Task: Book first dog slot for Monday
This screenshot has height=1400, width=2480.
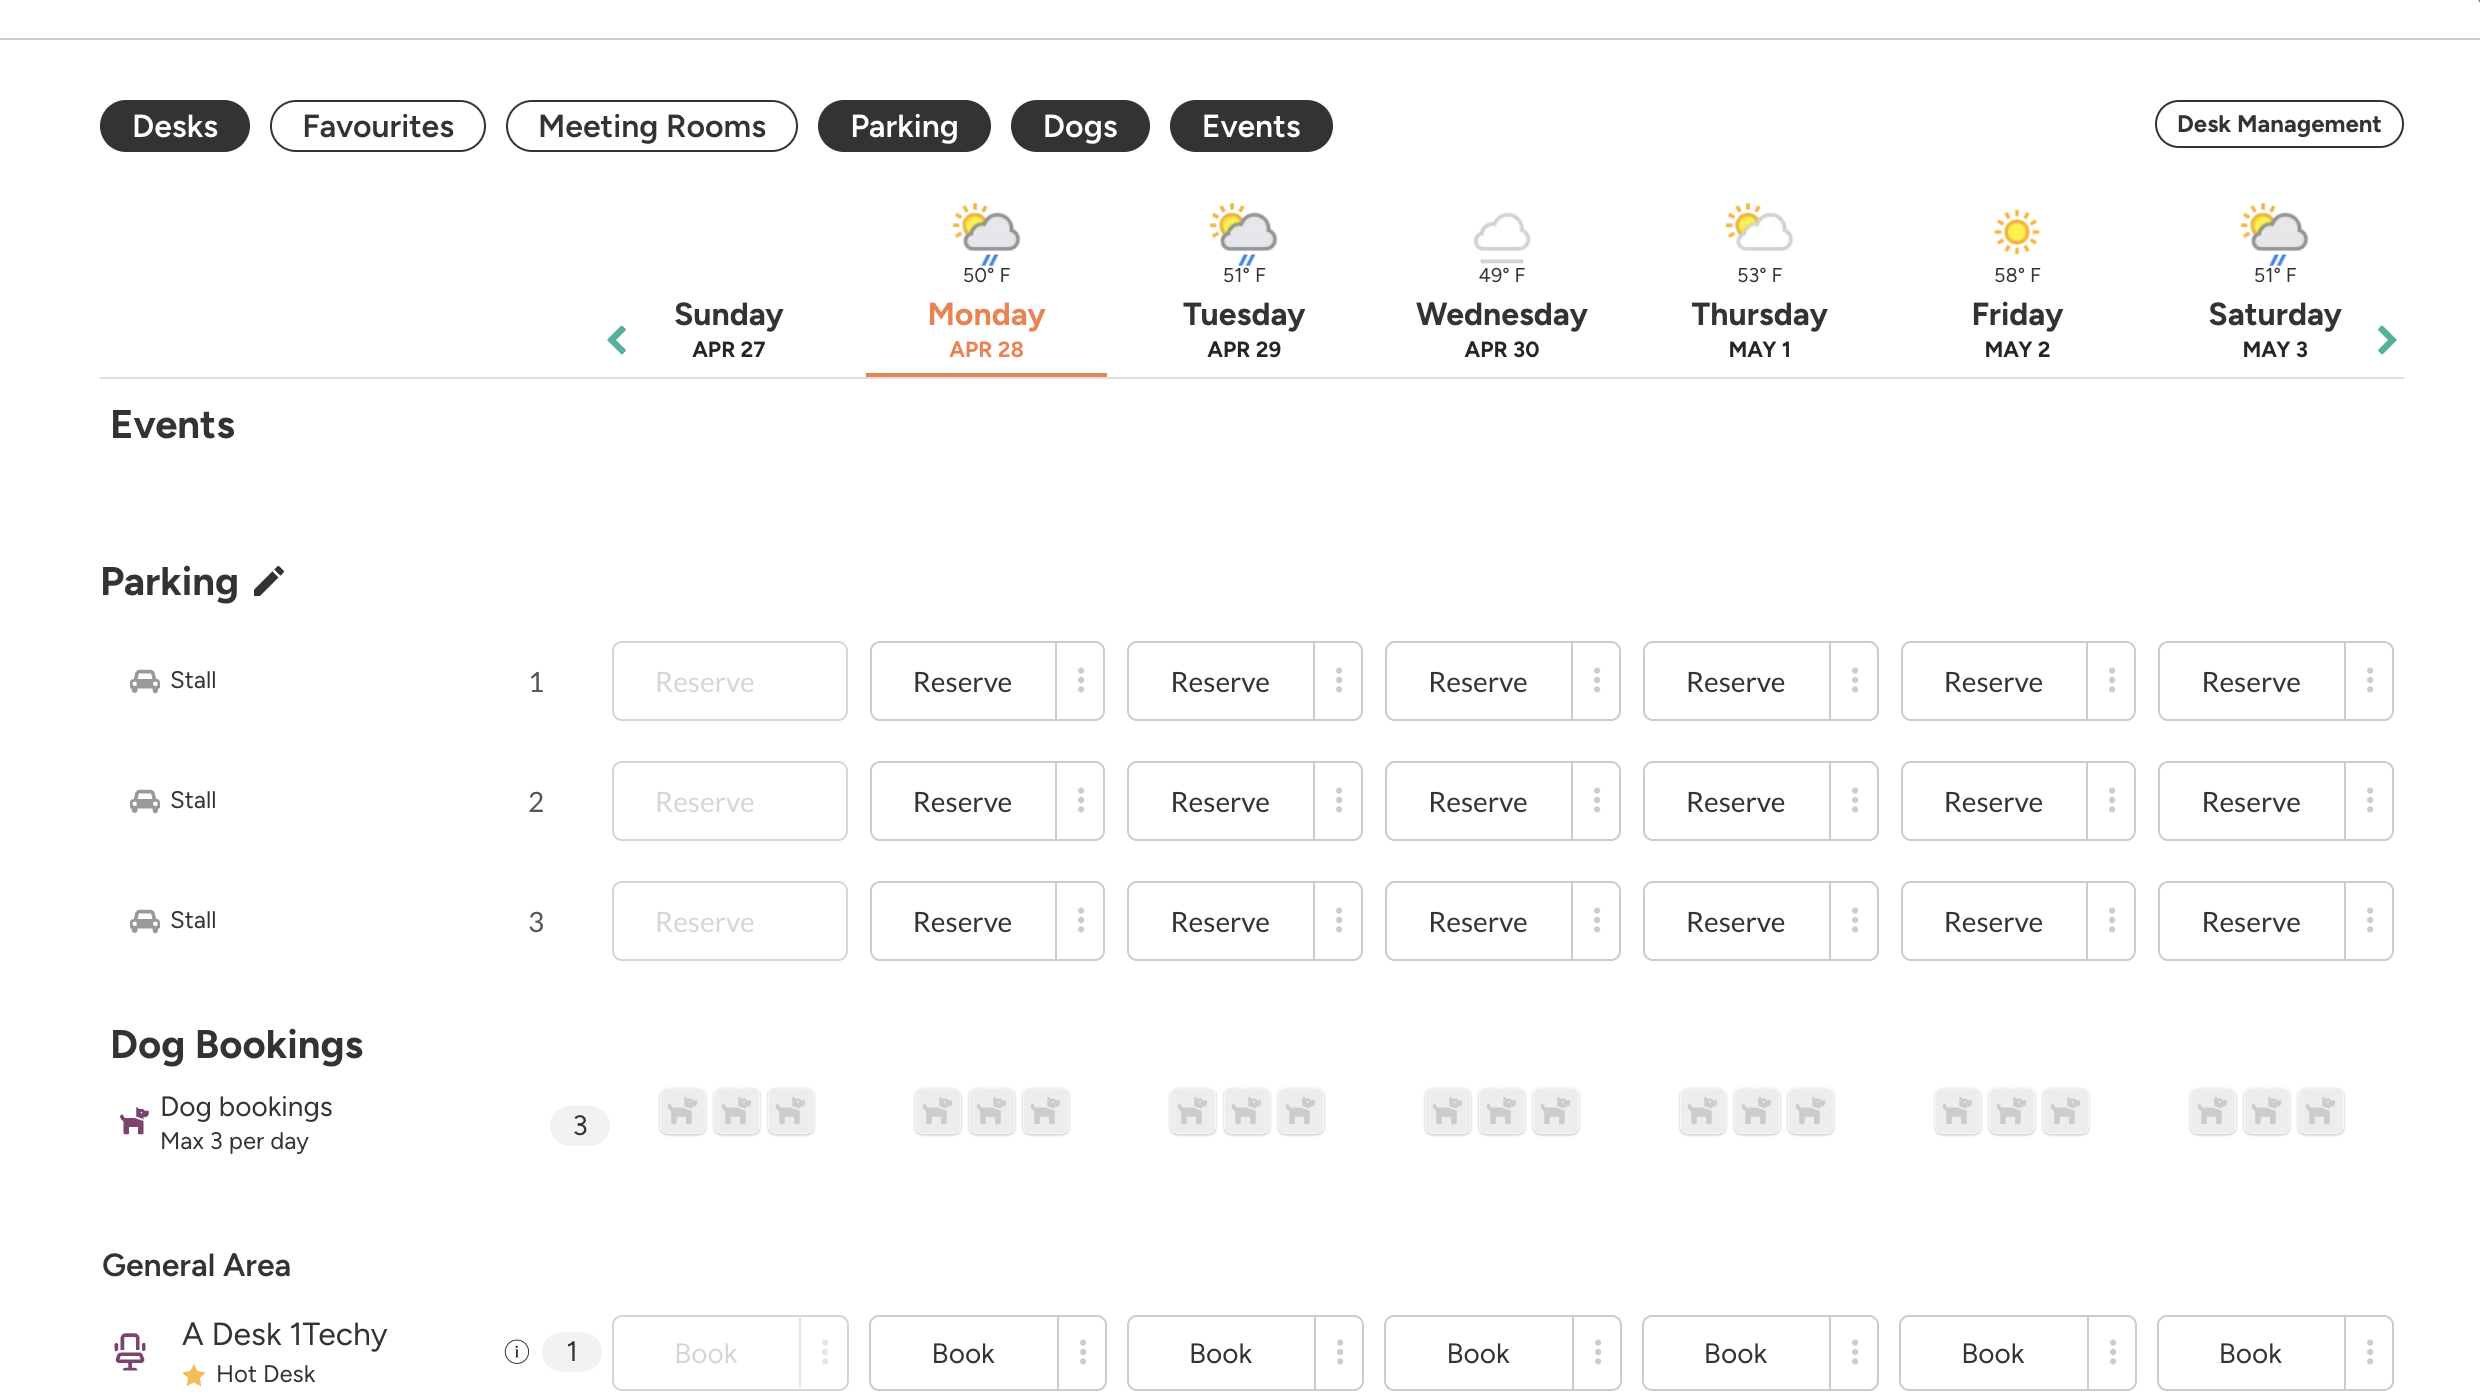Action: [x=937, y=1111]
